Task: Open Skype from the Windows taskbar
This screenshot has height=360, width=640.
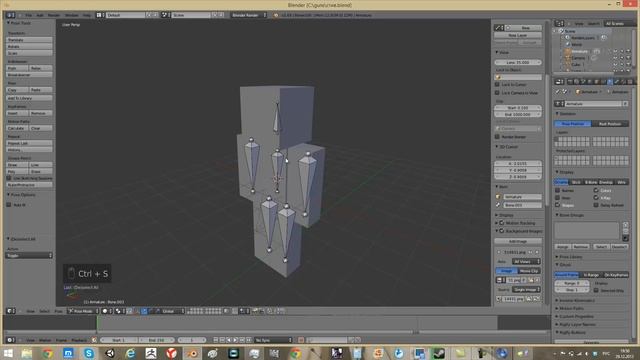Action: (89, 353)
